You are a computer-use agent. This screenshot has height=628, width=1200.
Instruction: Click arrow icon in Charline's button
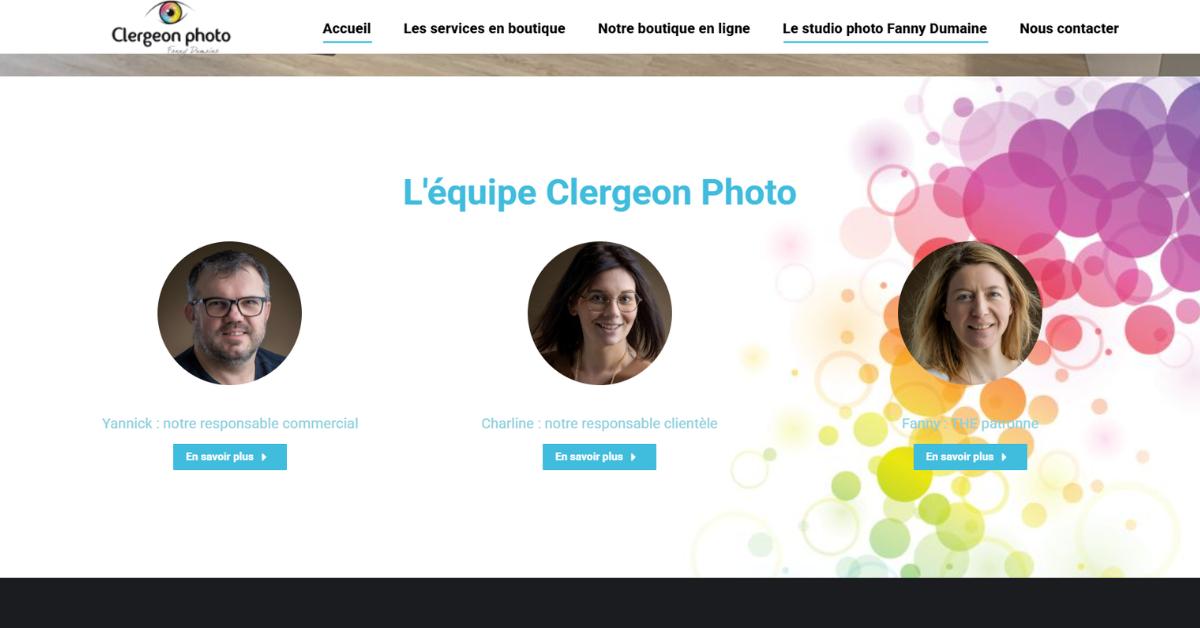[x=634, y=457]
